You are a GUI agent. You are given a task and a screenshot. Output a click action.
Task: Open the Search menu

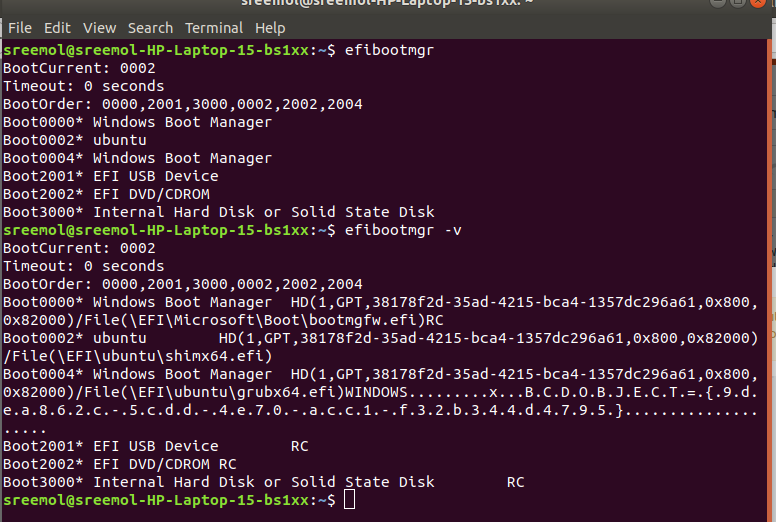[150, 28]
